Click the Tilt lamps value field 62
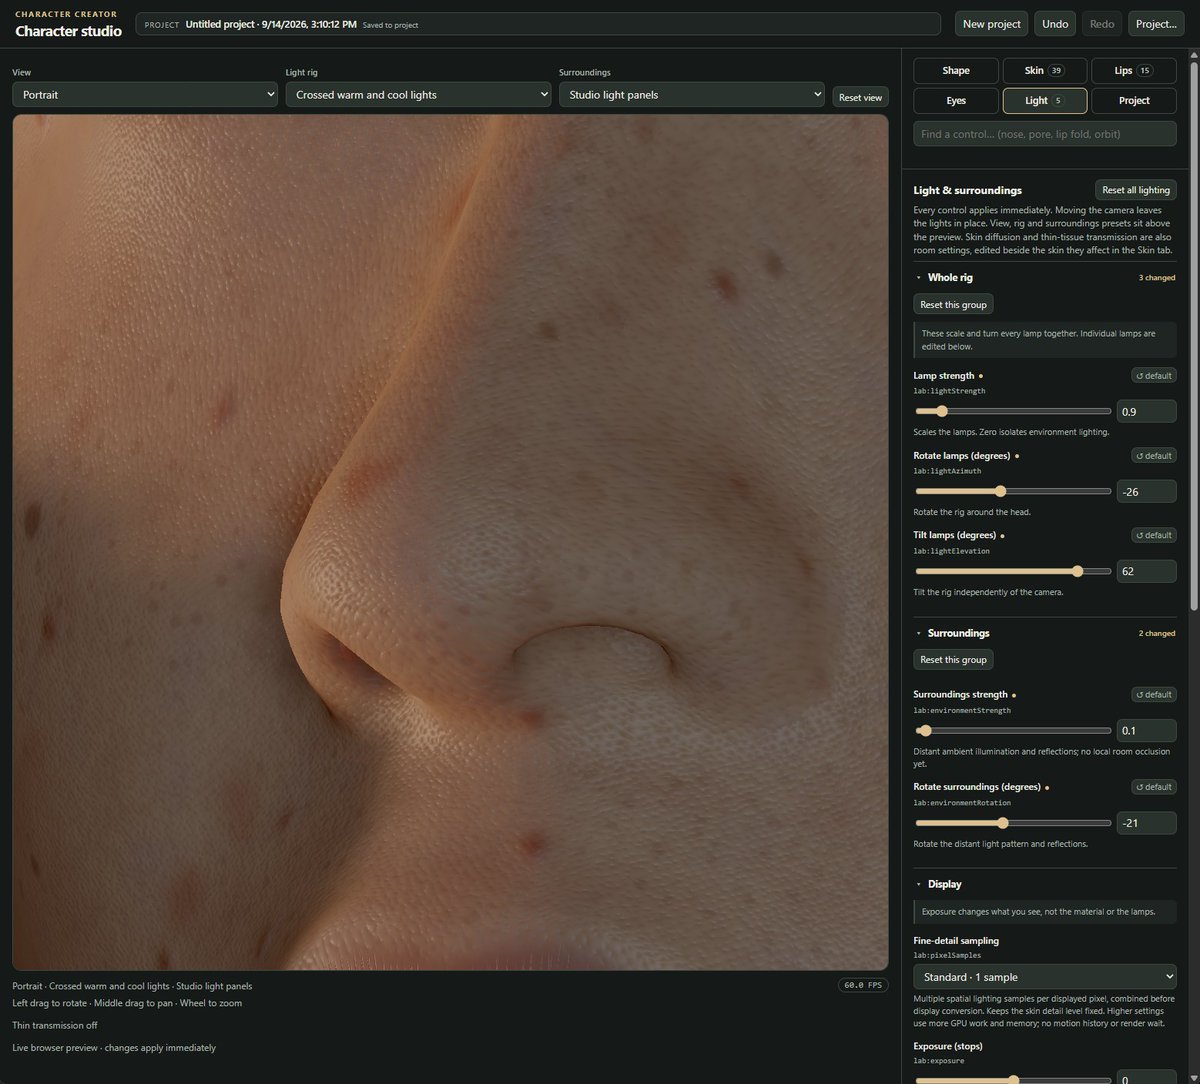Viewport: 1200px width, 1084px height. coord(1146,571)
